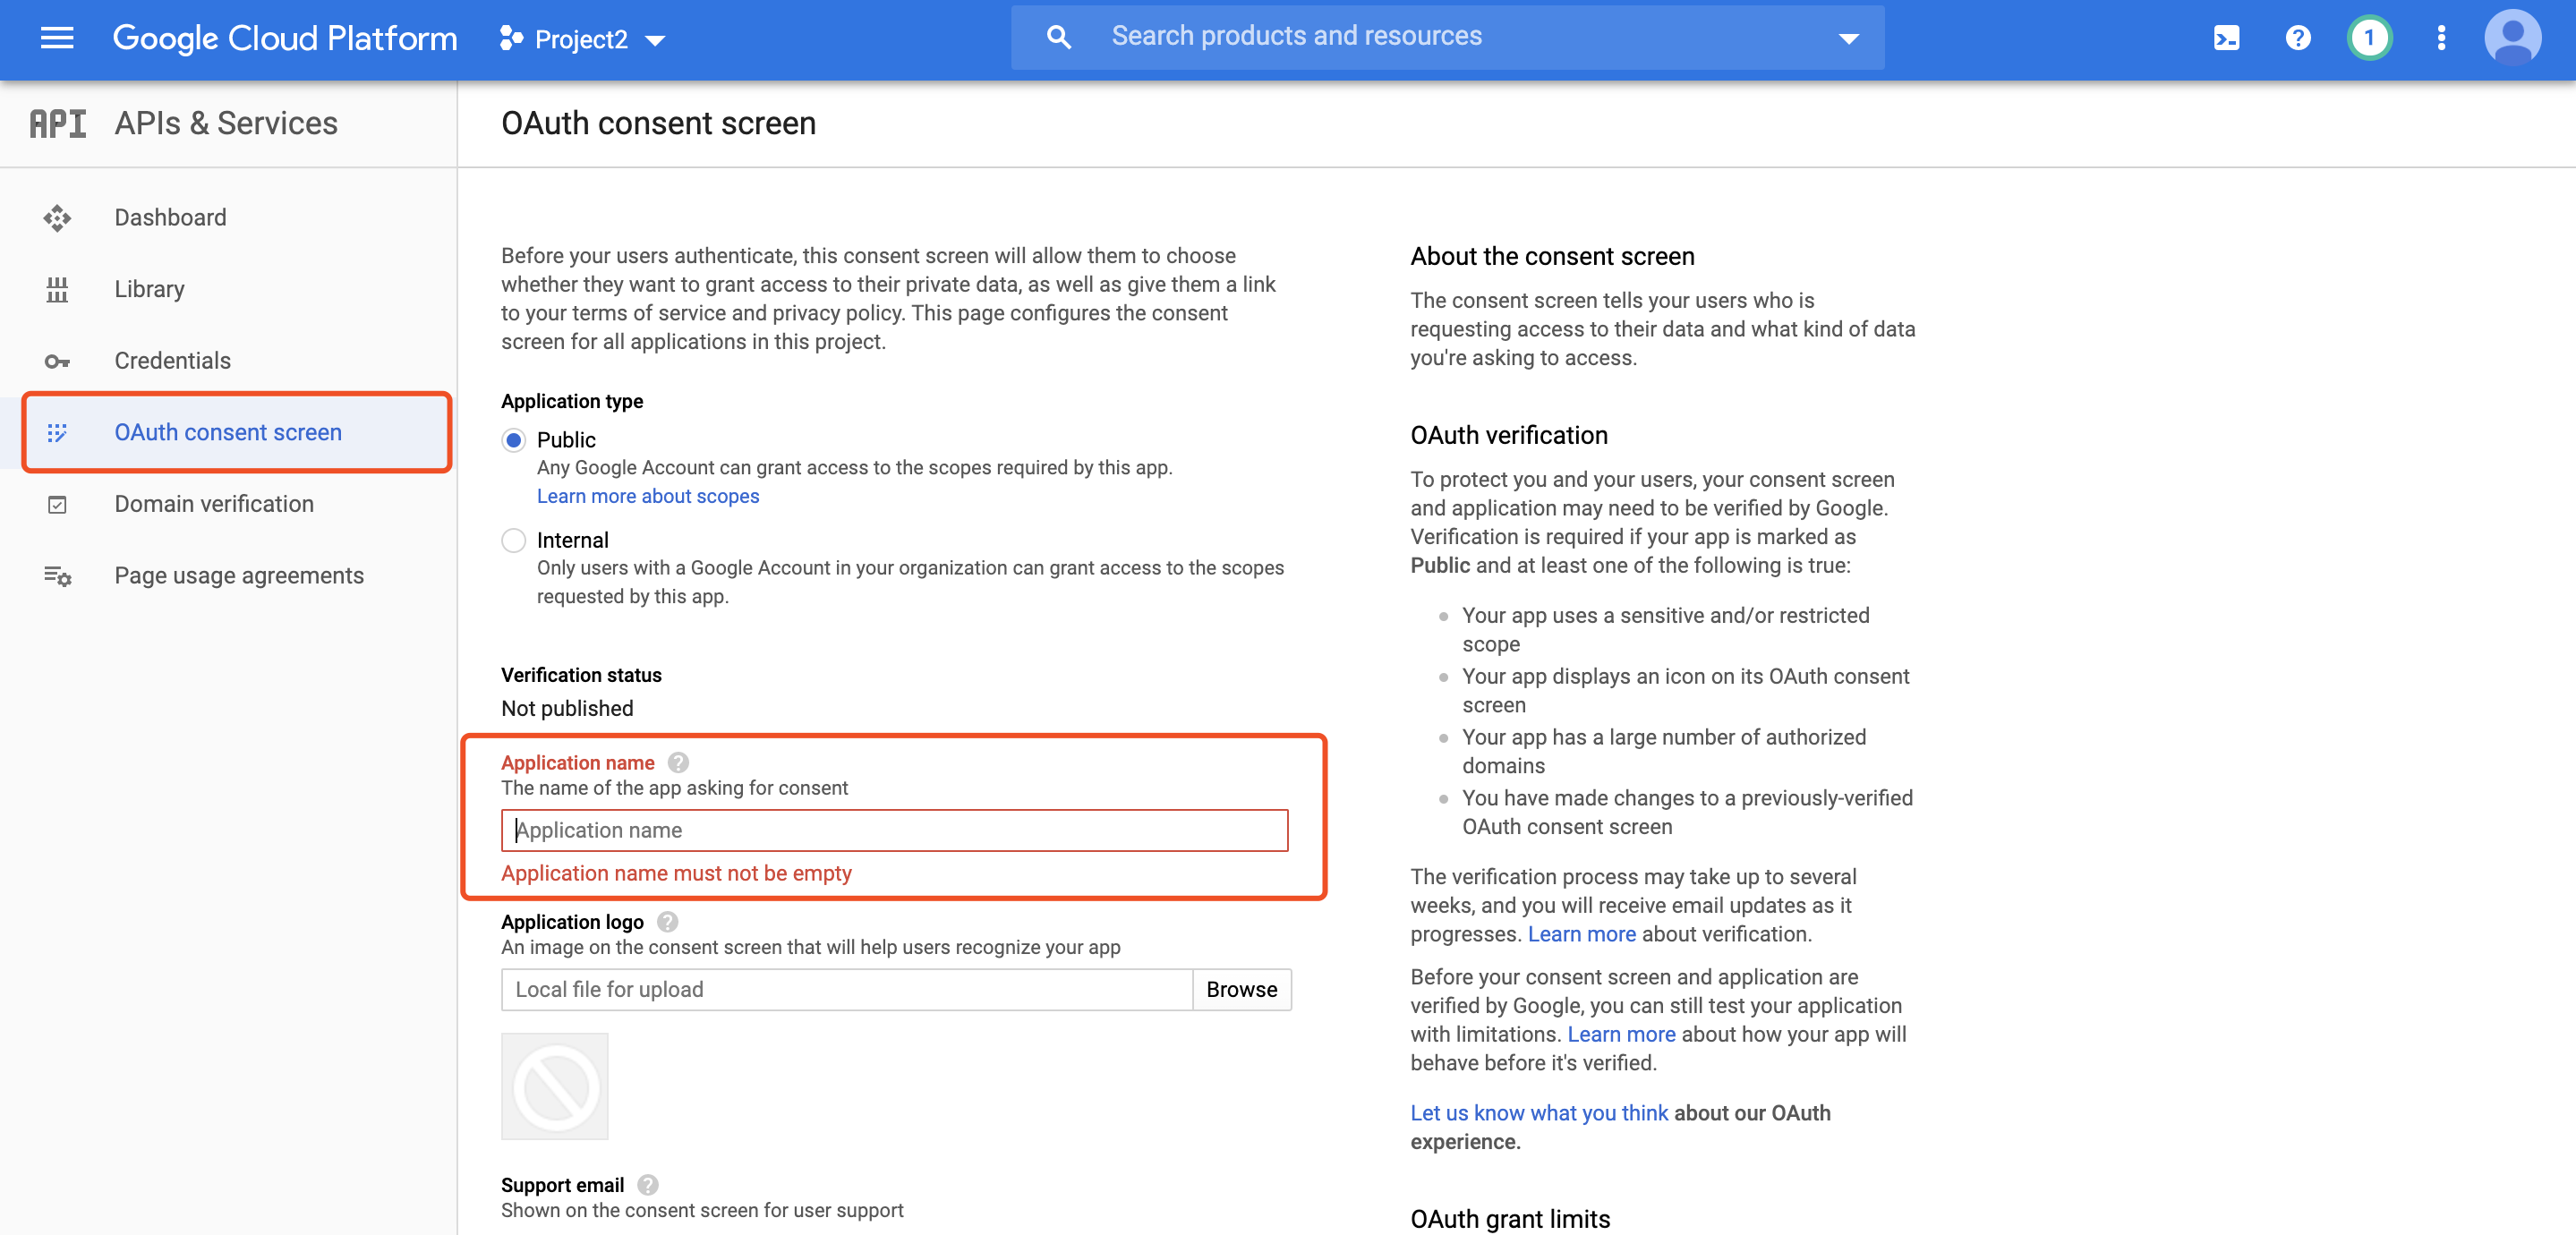Image resolution: width=2576 pixels, height=1235 pixels.
Task: Click into the Application name field
Action: pyautogui.click(x=894, y=830)
